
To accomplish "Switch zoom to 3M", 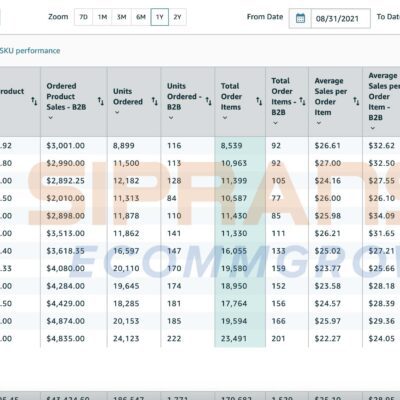I will [122, 17].
